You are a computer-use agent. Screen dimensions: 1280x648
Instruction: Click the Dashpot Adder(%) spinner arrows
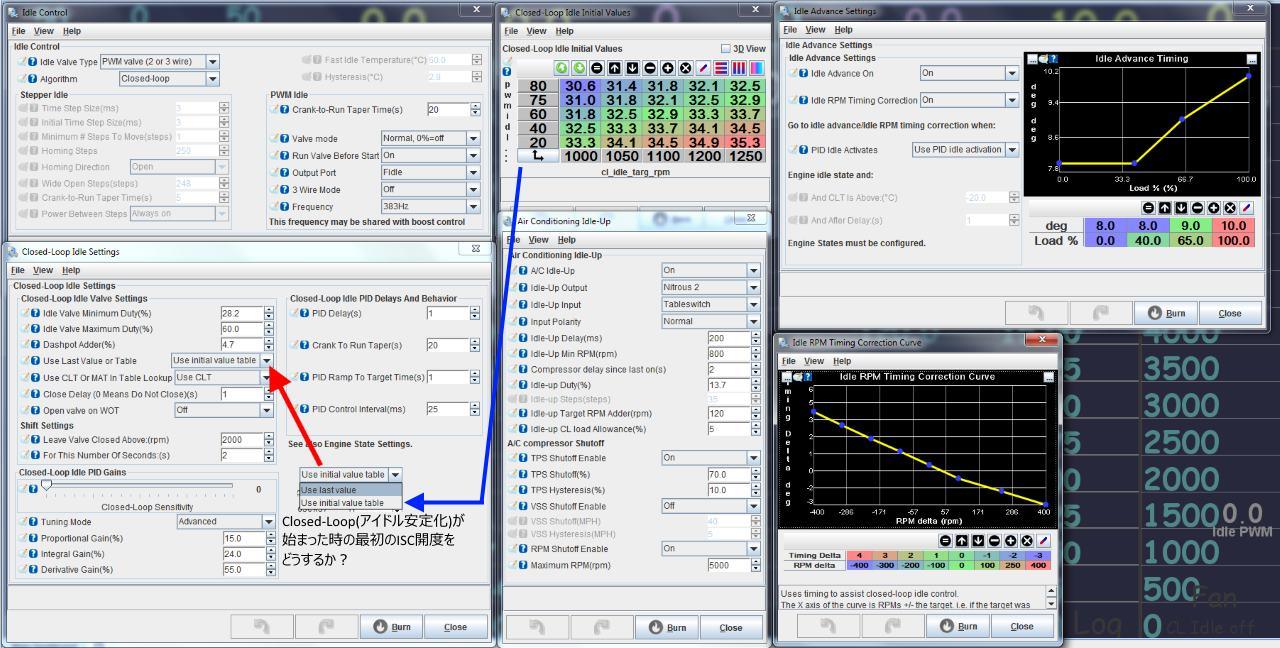(x=268, y=345)
